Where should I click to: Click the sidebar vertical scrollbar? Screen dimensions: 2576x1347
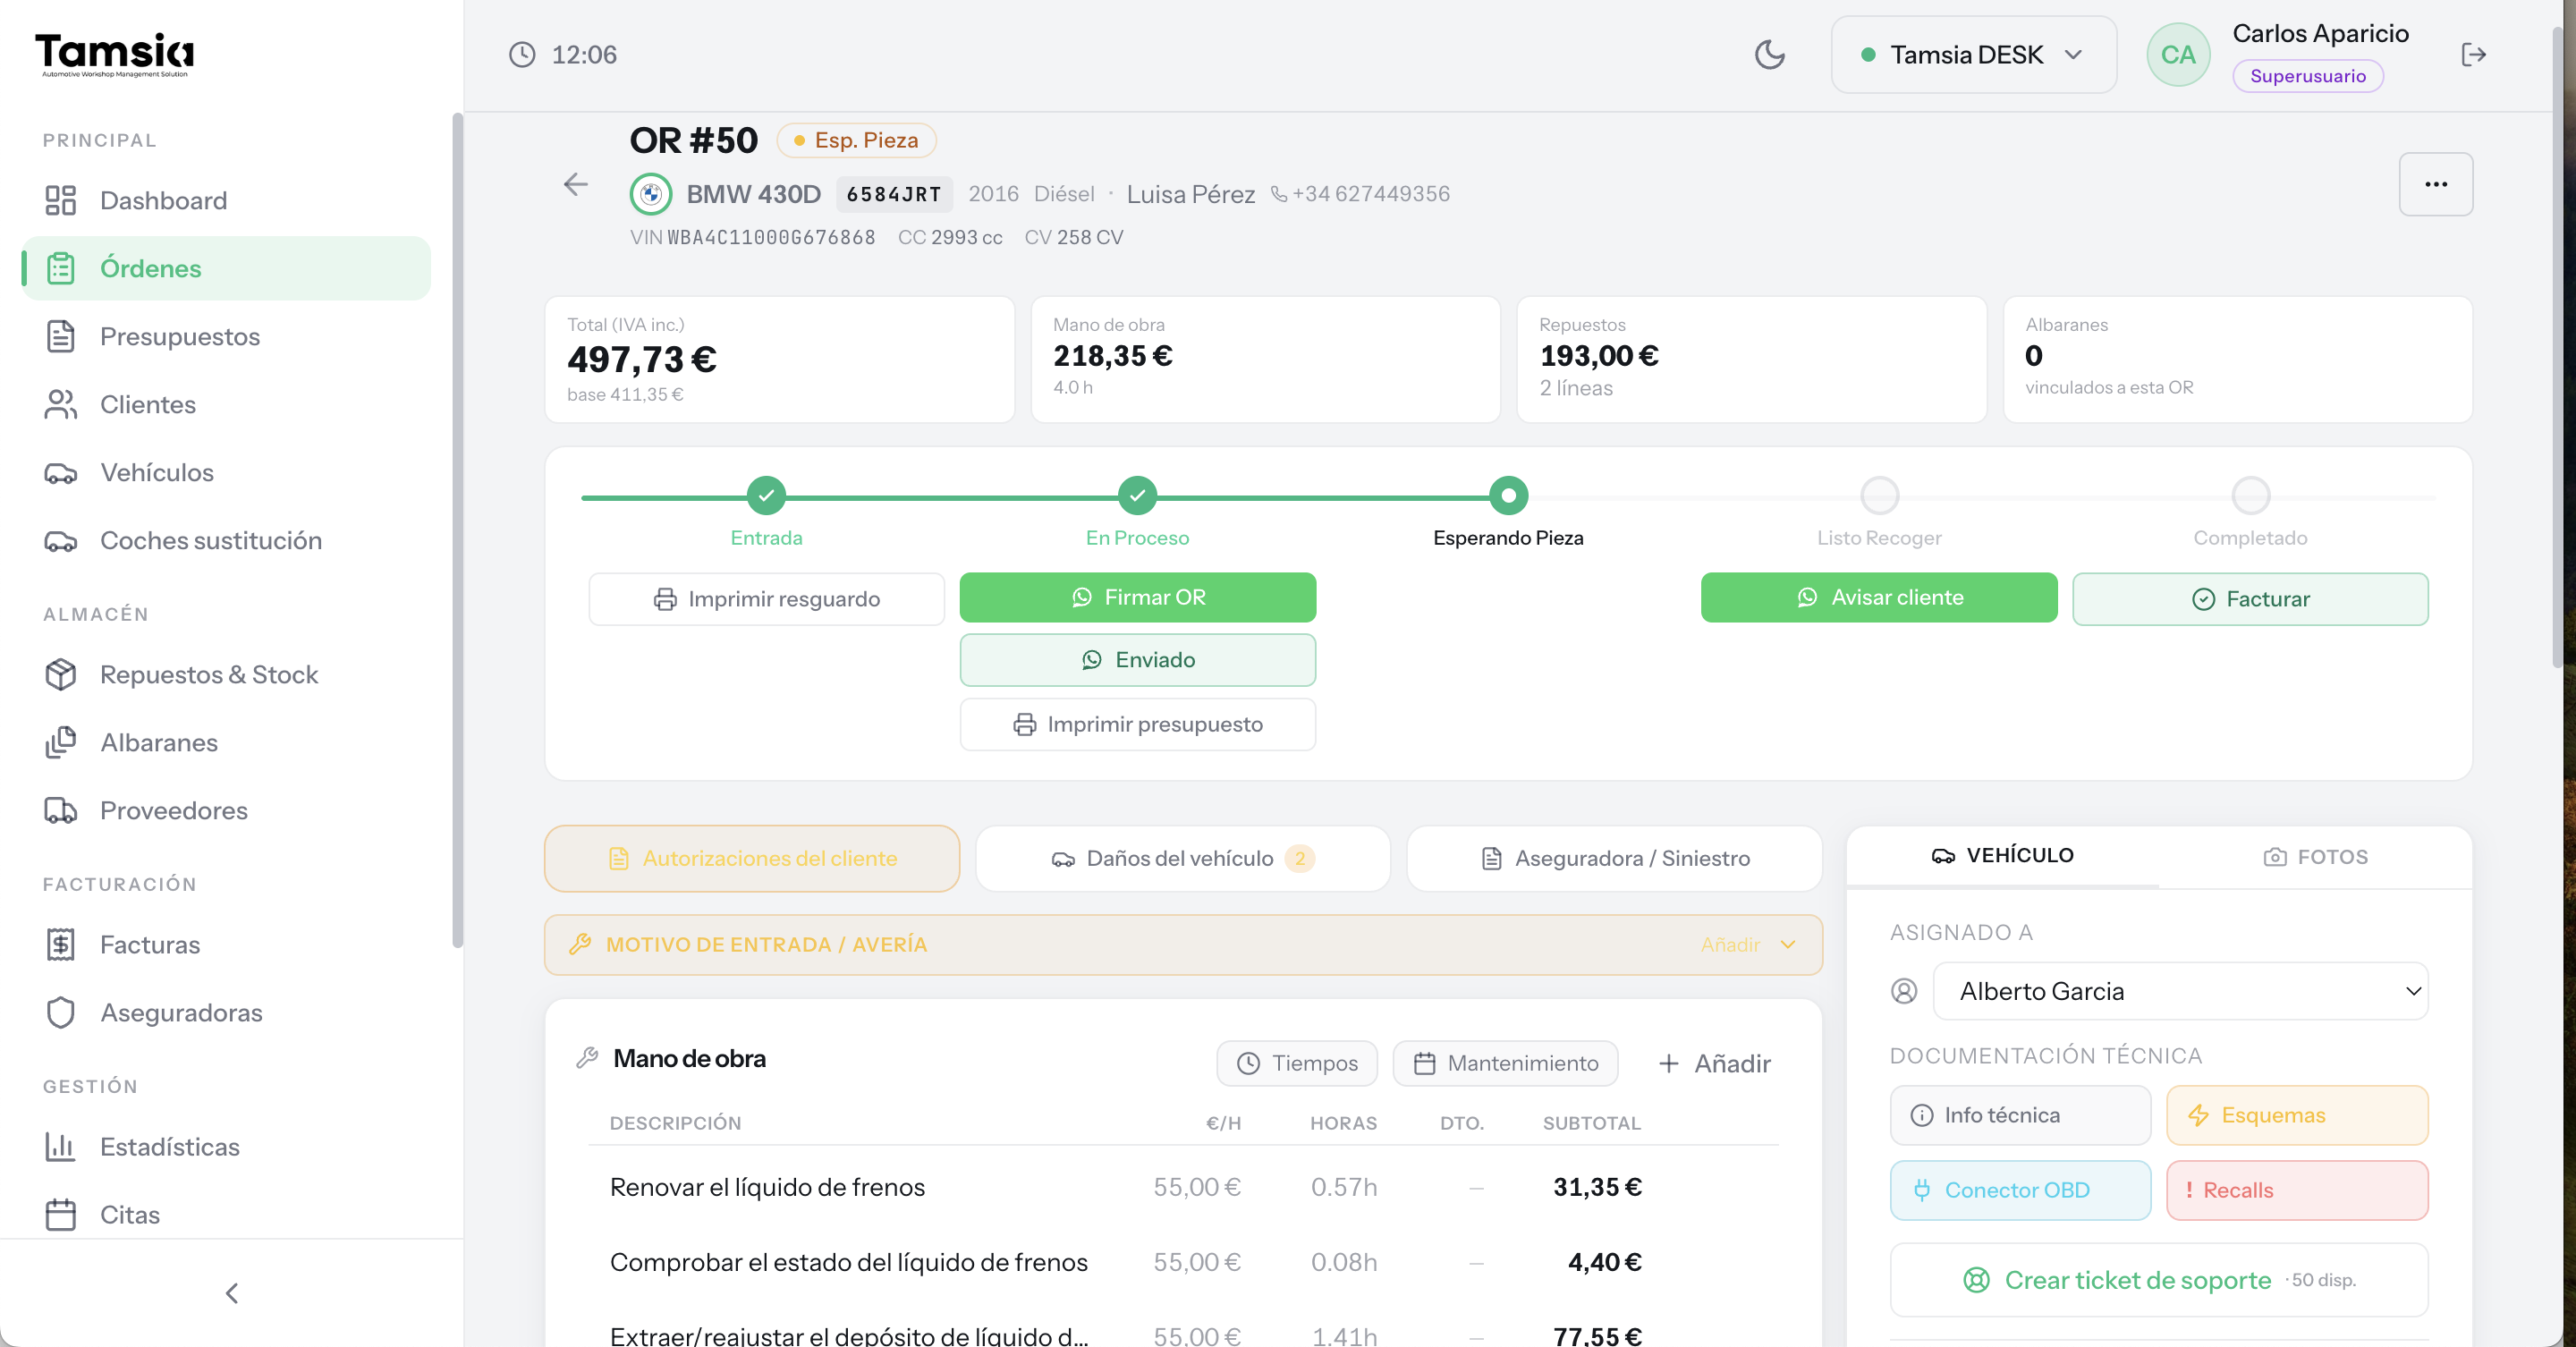point(457,530)
